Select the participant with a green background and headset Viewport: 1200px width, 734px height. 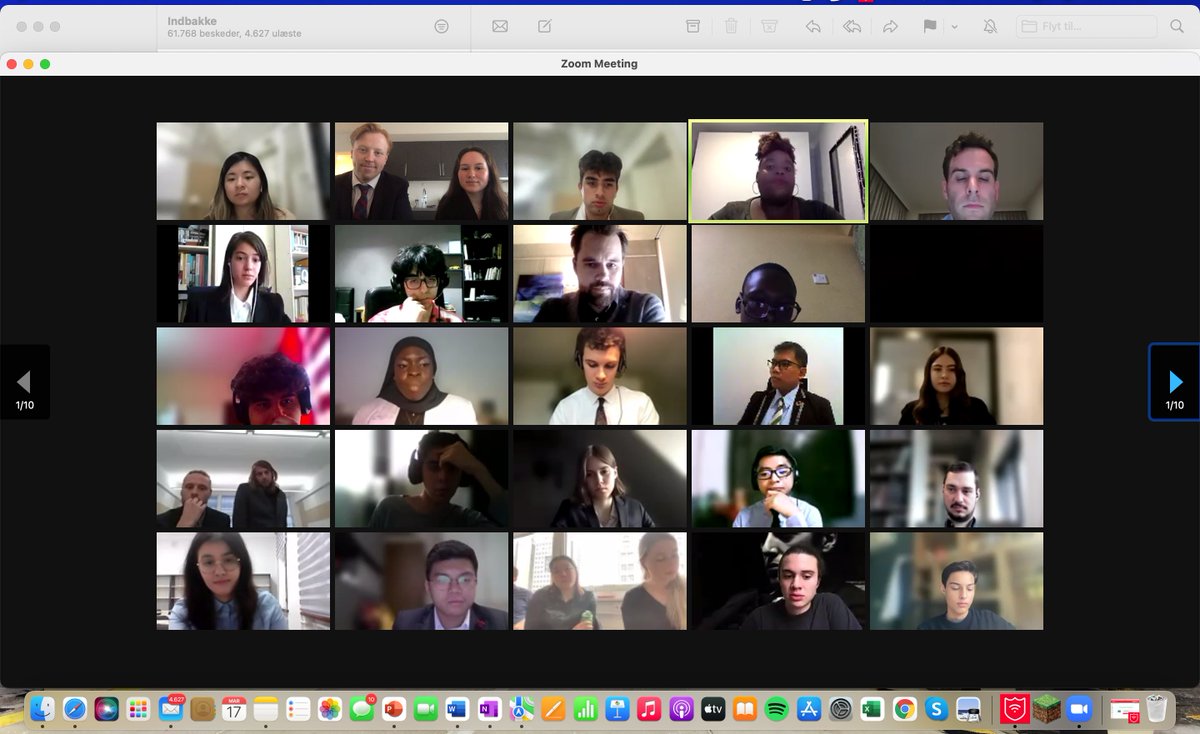click(778, 479)
